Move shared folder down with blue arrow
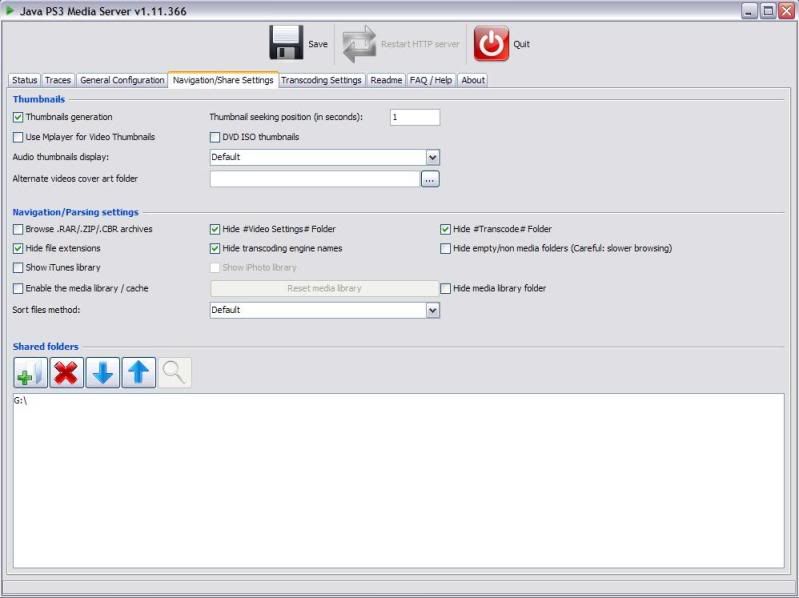Viewport: 799px width, 598px height. (x=102, y=373)
